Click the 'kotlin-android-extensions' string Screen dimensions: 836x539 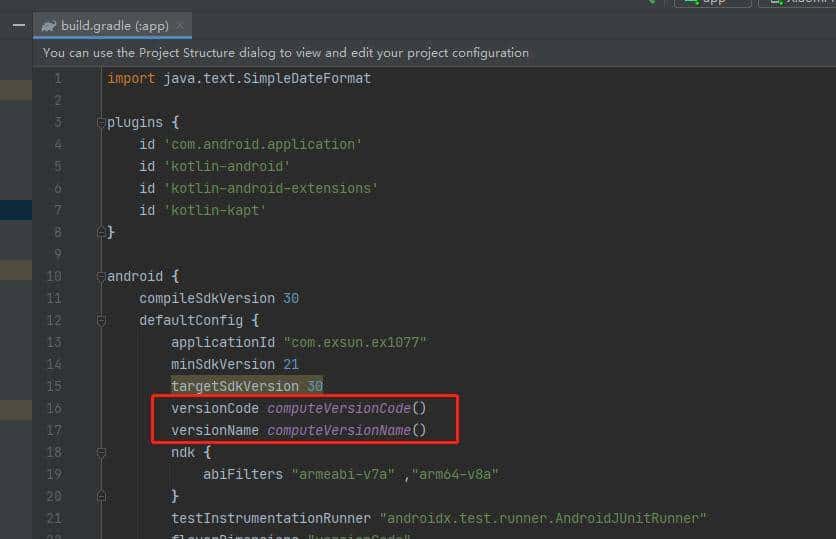click(271, 188)
